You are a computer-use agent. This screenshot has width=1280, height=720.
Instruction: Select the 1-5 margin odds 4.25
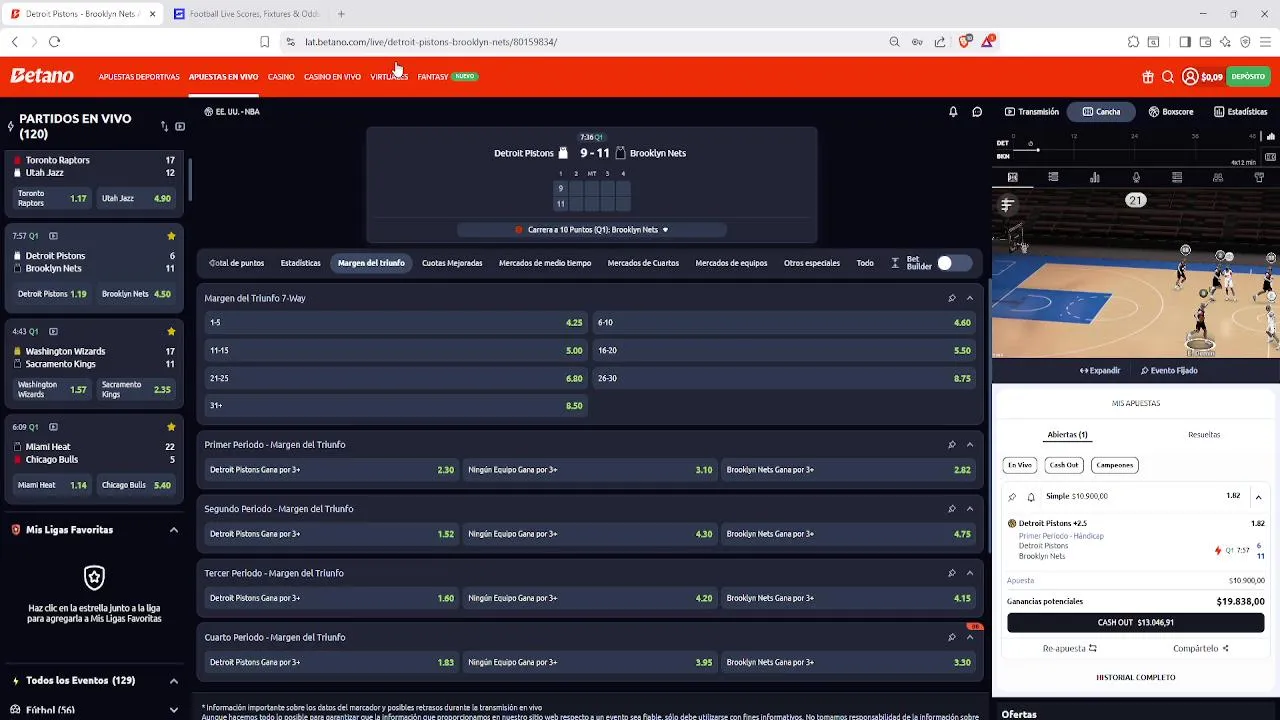point(396,322)
